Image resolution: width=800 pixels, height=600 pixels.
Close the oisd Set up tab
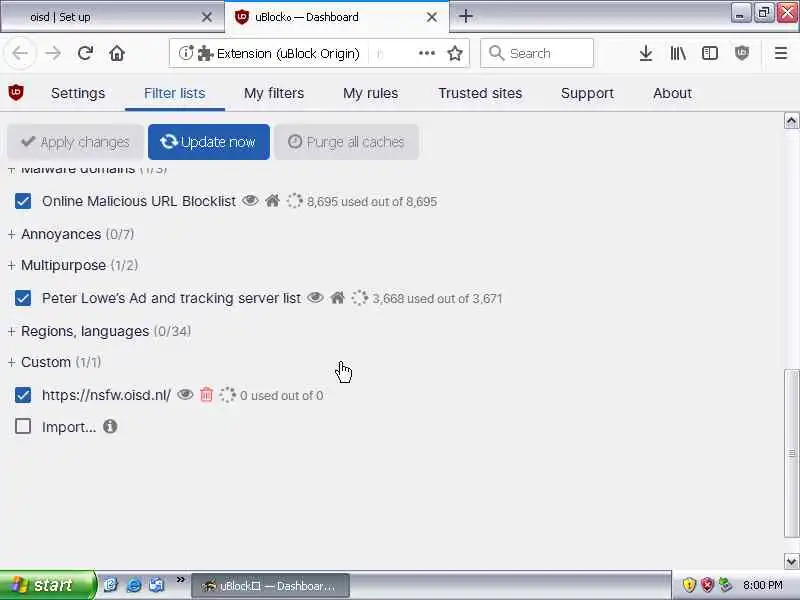pos(207,17)
